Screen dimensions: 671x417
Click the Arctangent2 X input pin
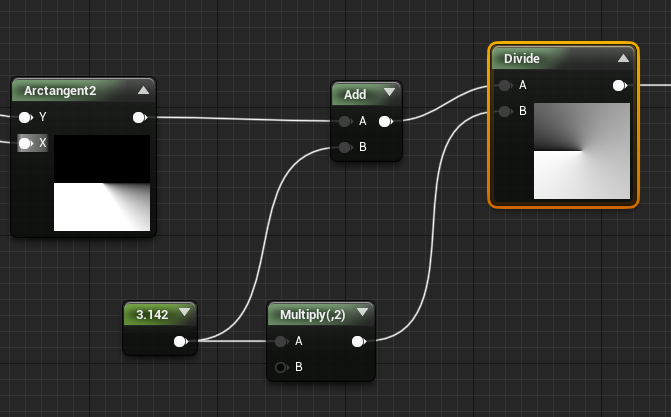26,143
